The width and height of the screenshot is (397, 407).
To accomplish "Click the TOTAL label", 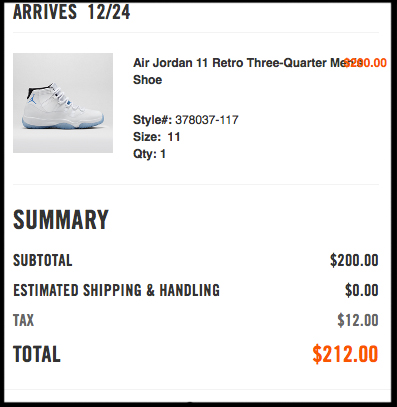I will [37, 354].
